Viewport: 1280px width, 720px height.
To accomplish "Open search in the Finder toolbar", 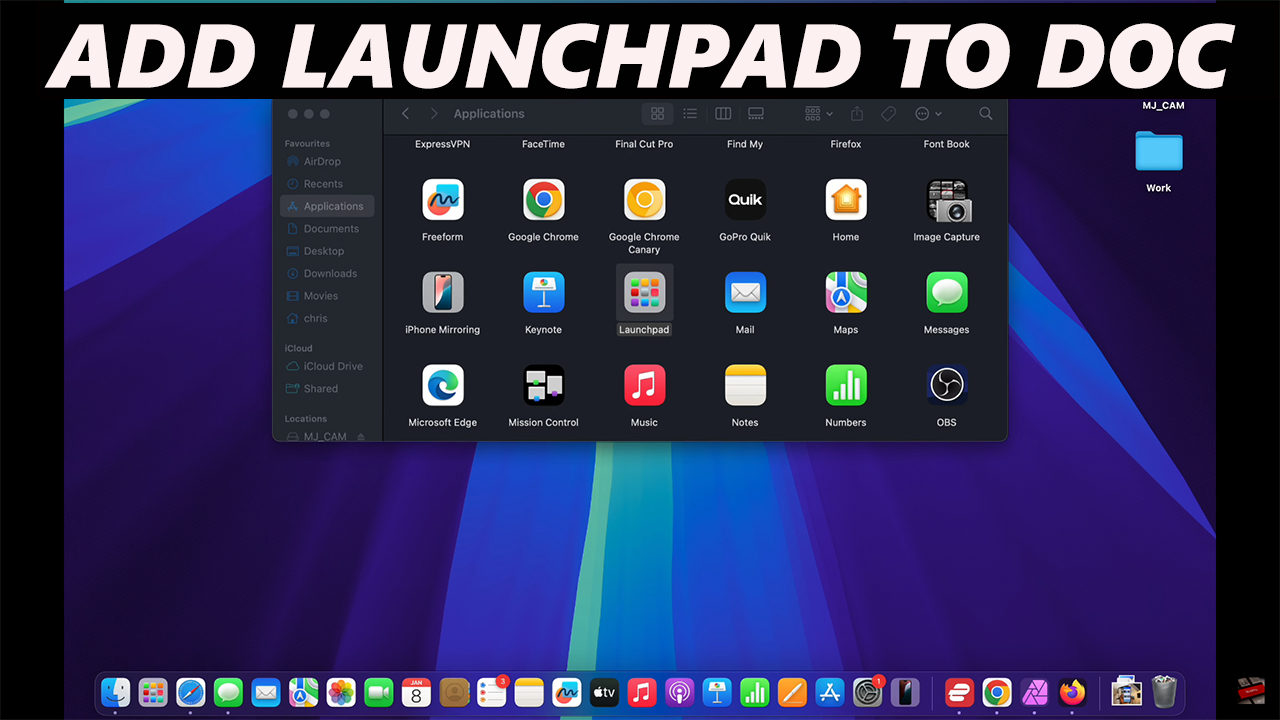I will point(986,114).
